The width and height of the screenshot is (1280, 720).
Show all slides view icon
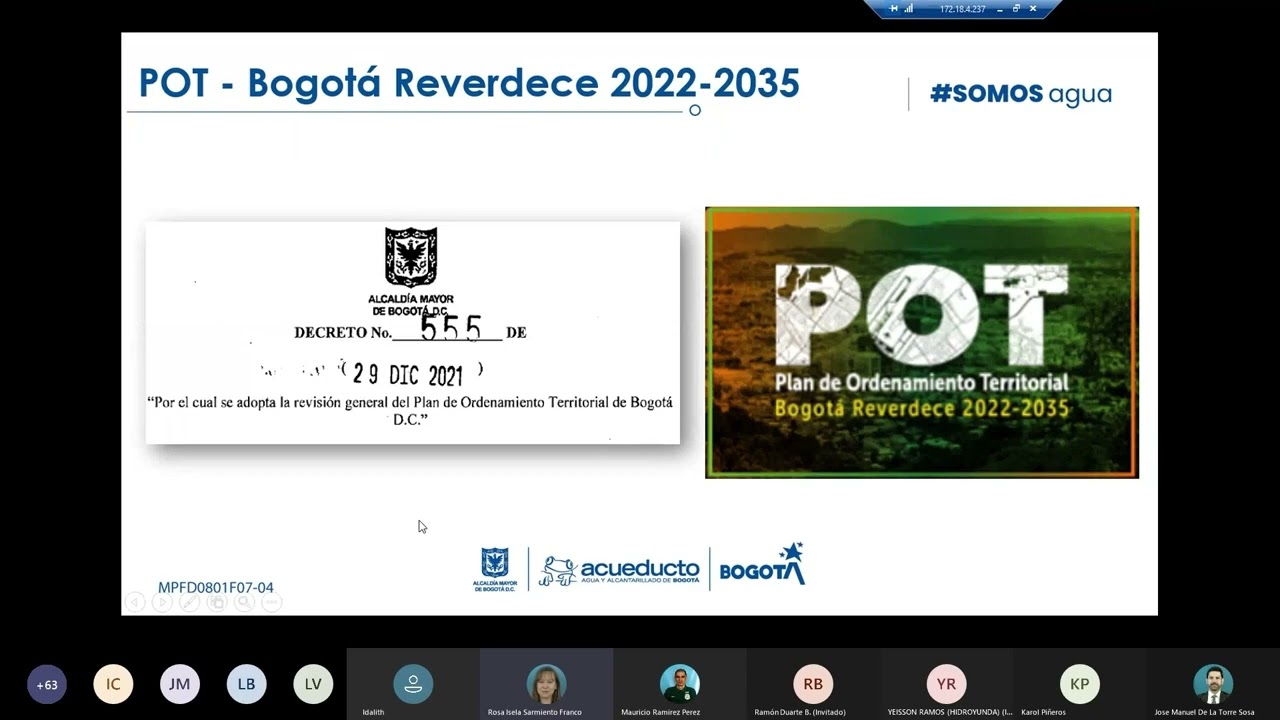pyautogui.click(x=217, y=602)
